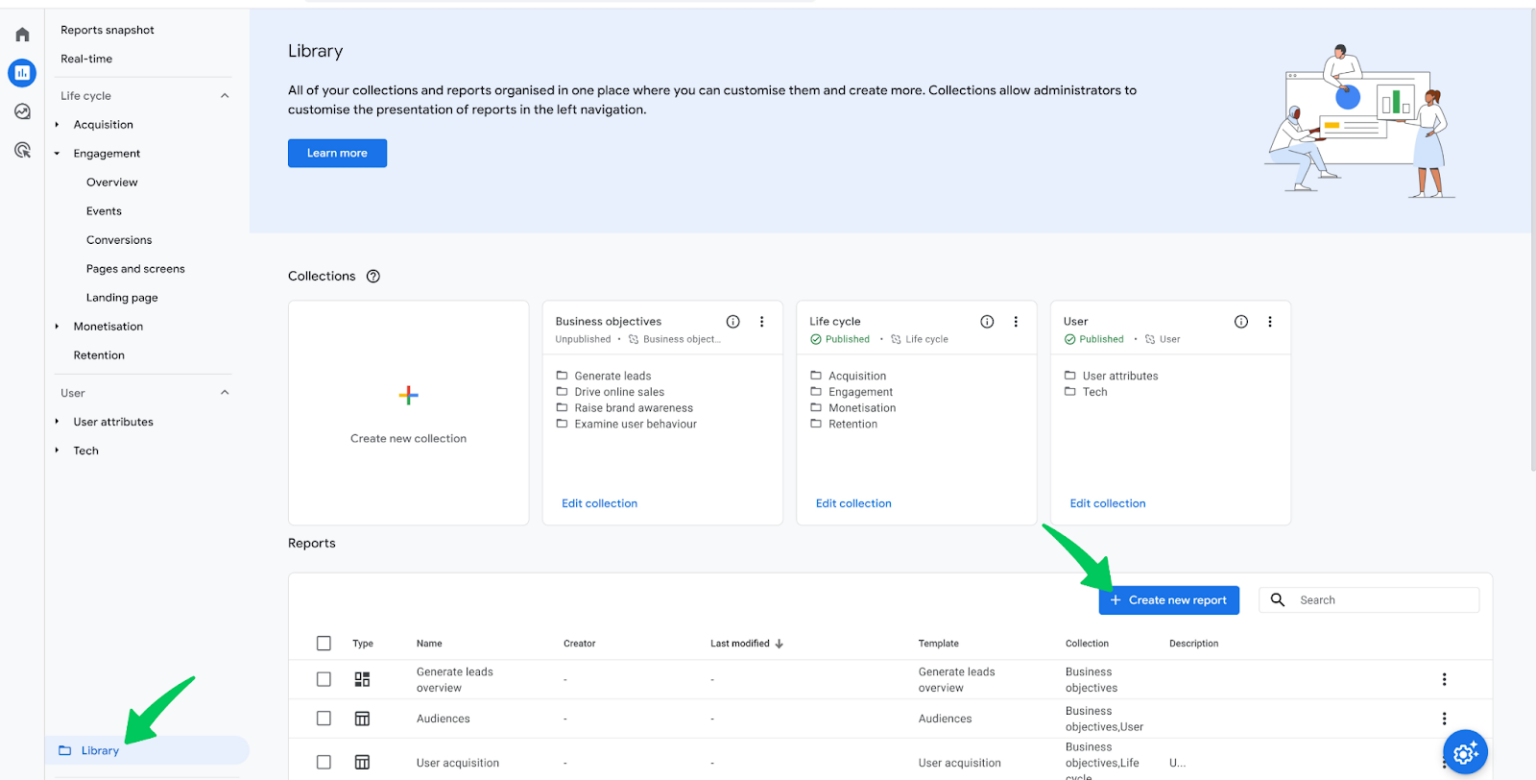Expand the Monetisation tree arrow
The image size is (1536, 780).
58,327
